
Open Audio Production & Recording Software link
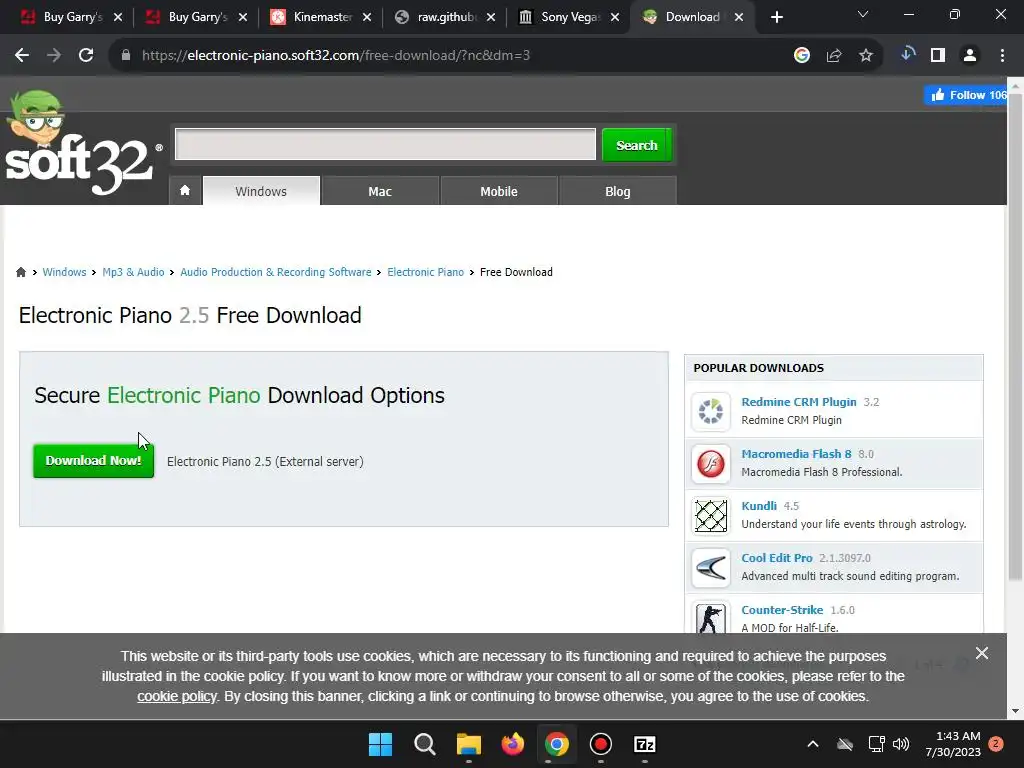pyautogui.click(x=276, y=272)
